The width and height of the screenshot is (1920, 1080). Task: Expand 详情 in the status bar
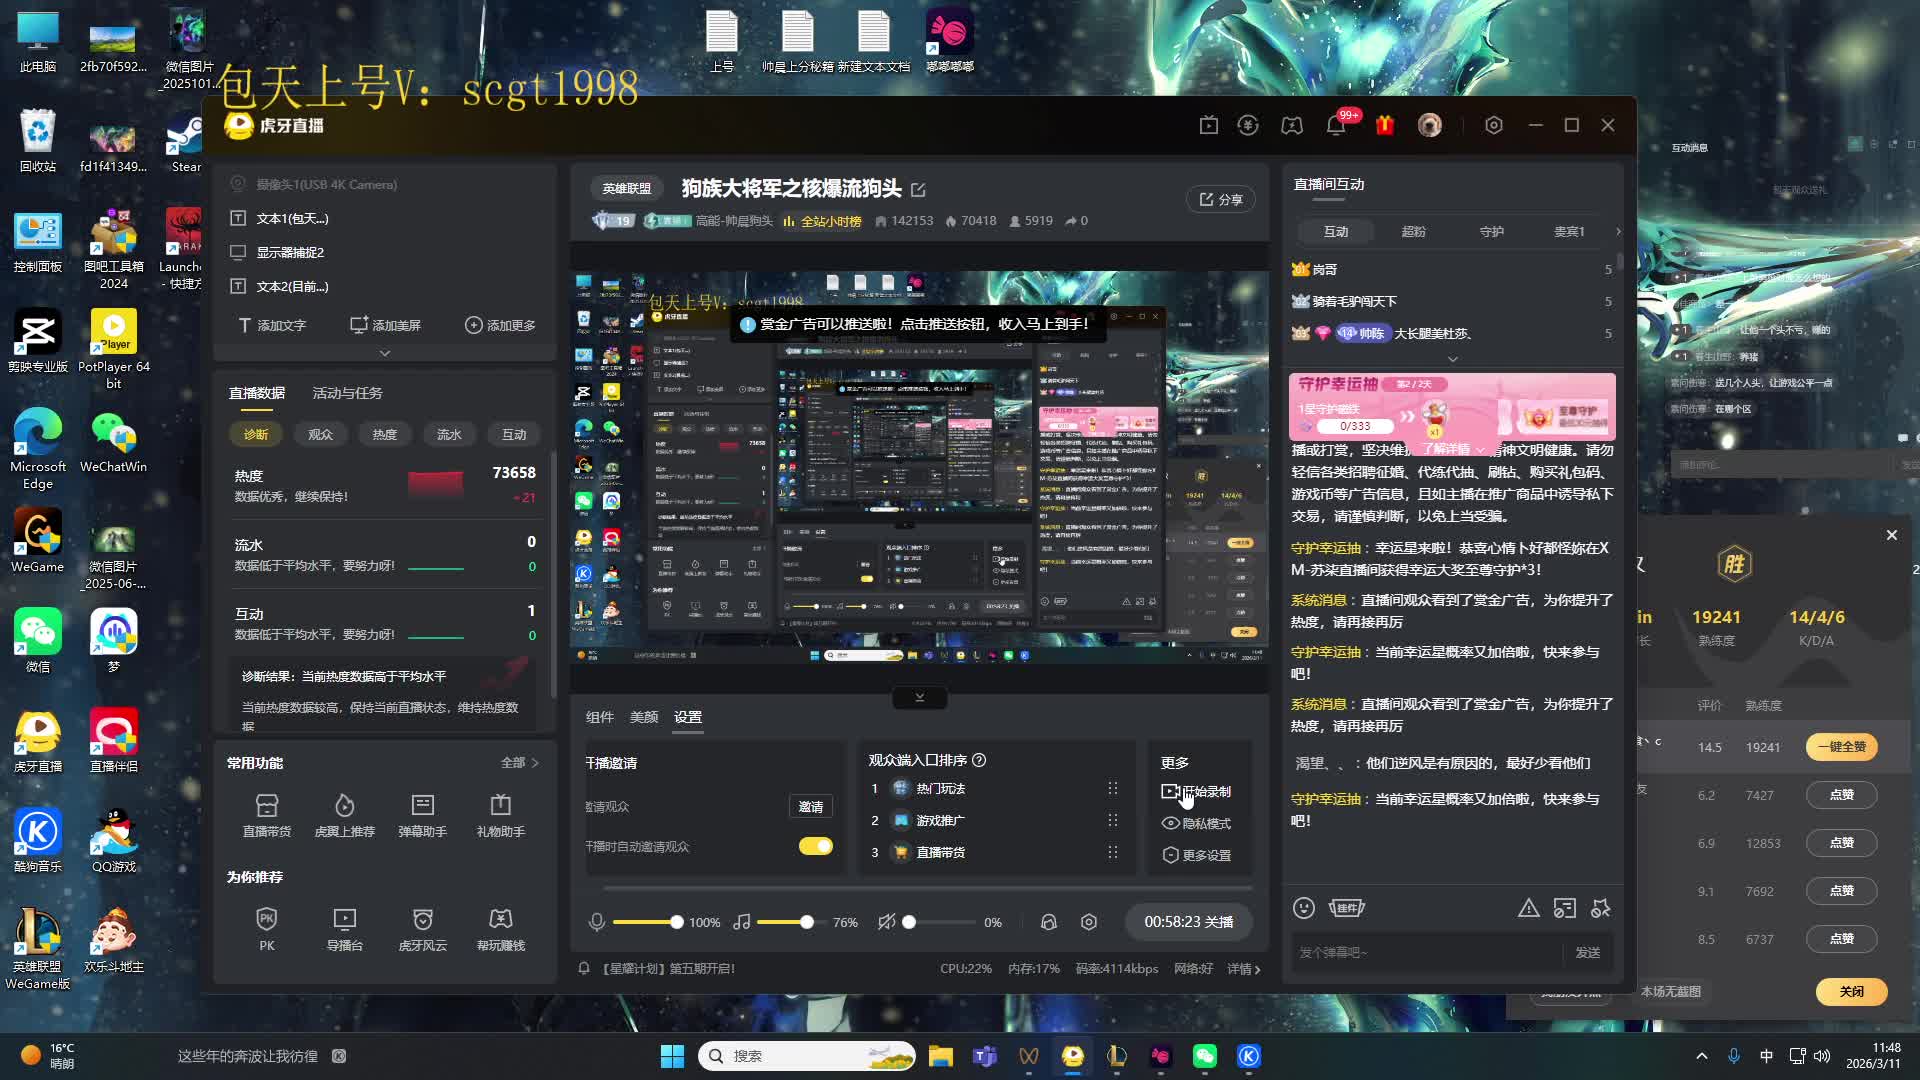coord(1243,969)
